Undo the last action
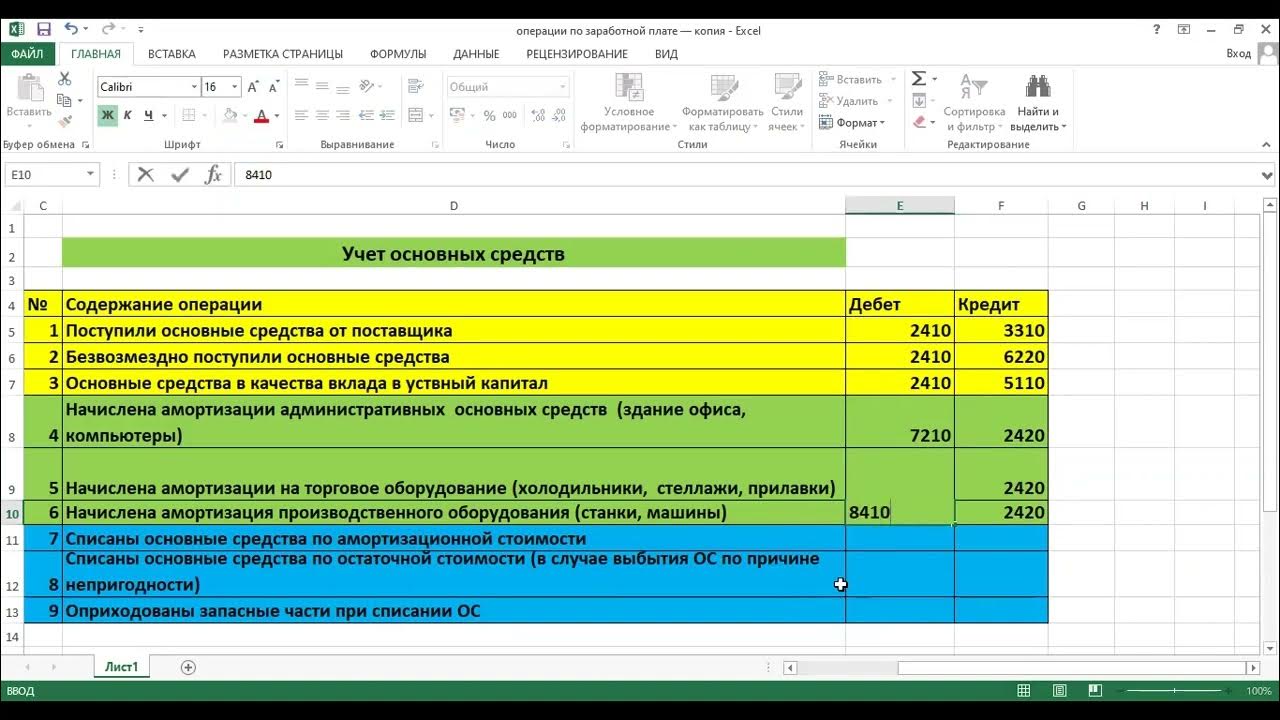 point(71,30)
